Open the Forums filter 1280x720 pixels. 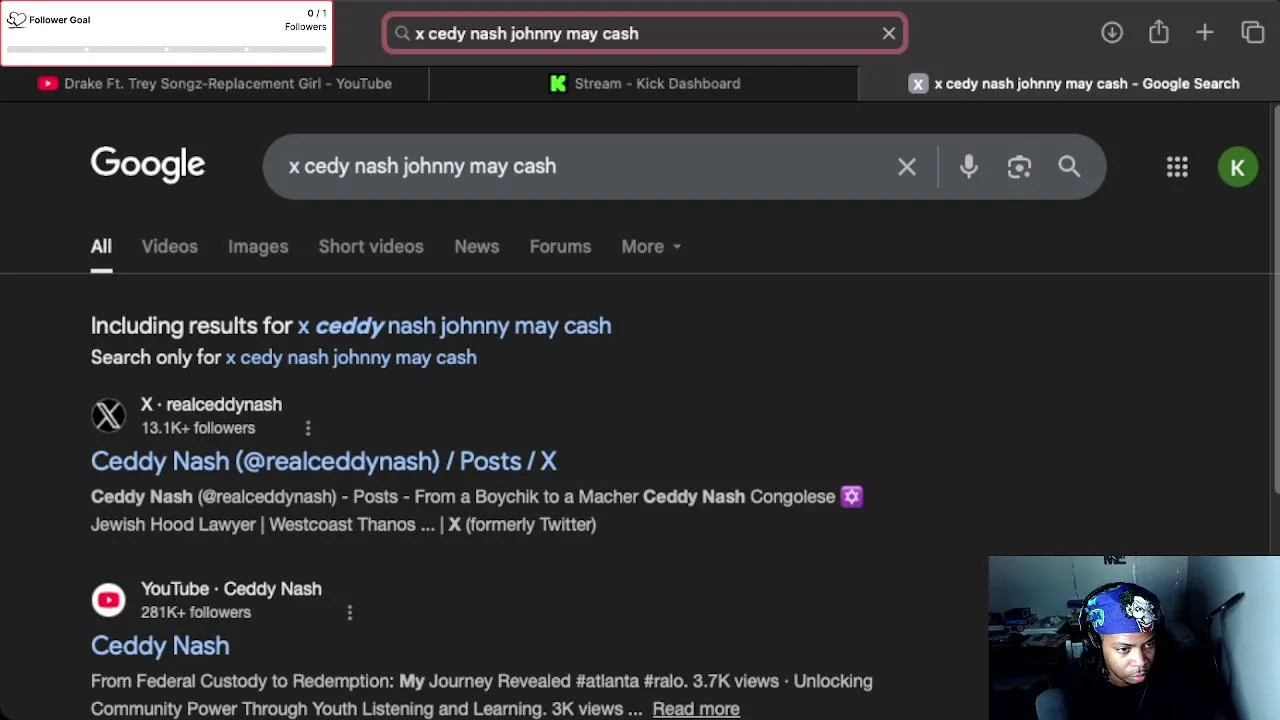(560, 247)
